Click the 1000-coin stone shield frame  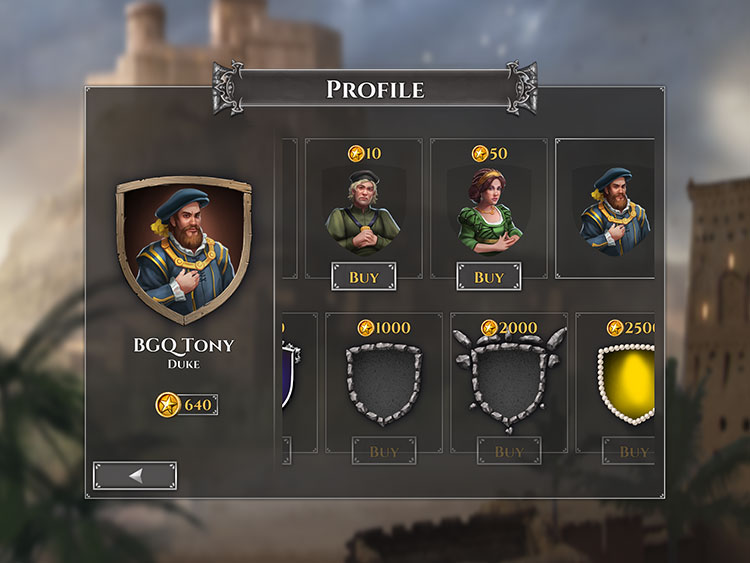point(384,385)
